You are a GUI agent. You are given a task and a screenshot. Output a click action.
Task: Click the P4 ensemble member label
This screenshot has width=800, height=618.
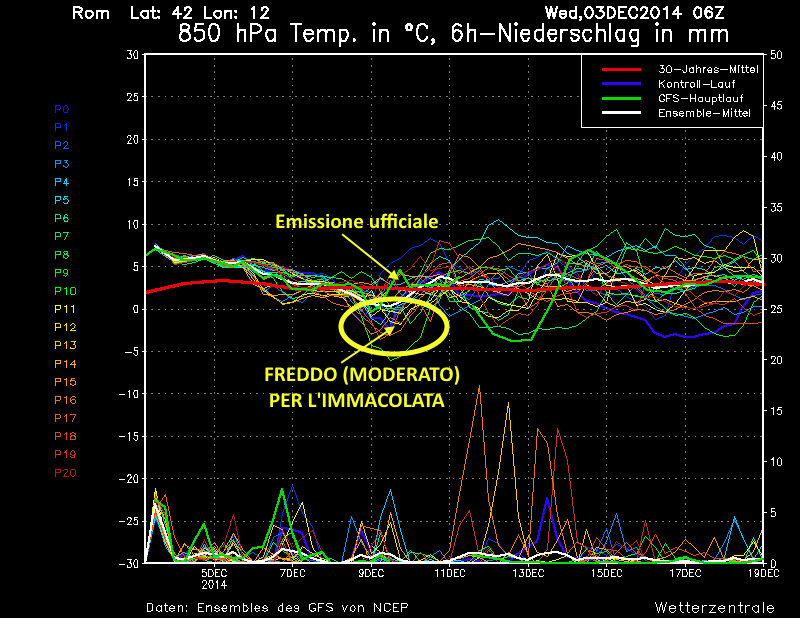(61, 182)
